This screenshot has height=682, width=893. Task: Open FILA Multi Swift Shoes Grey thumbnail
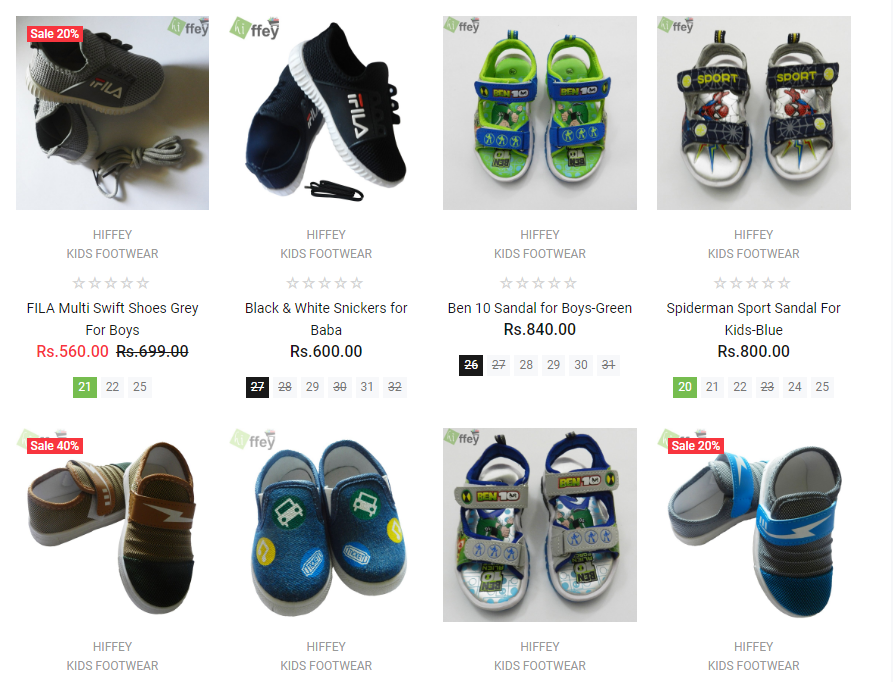coord(112,113)
